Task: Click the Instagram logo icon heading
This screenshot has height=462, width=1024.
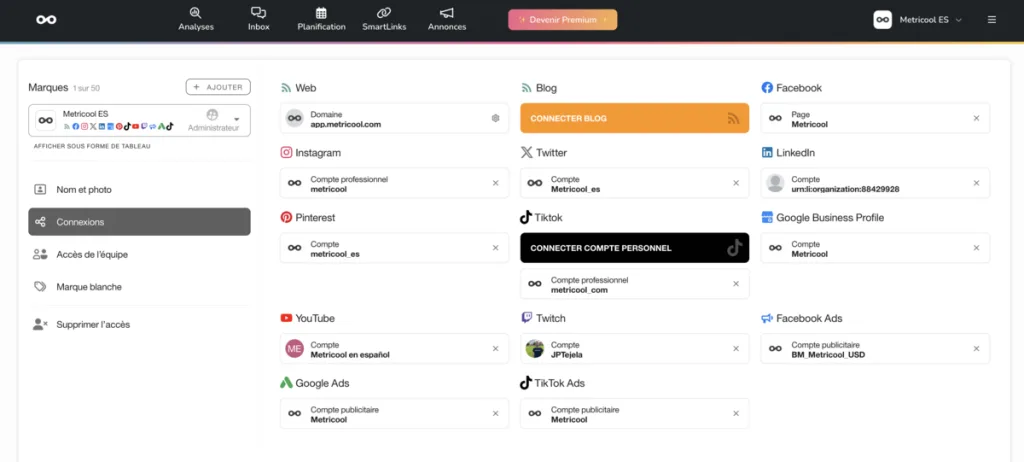Action: tap(286, 152)
